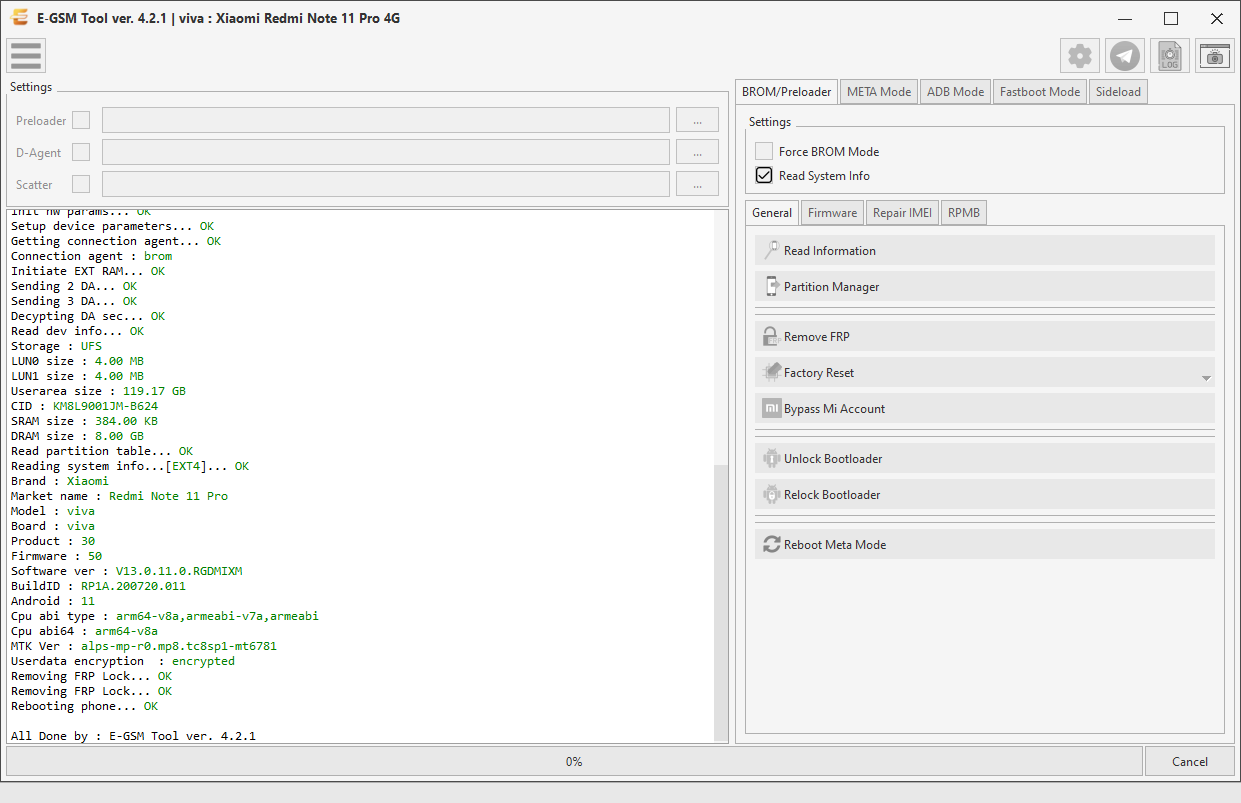Expand the Factory Reset dropdown arrow

pos(1206,378)
